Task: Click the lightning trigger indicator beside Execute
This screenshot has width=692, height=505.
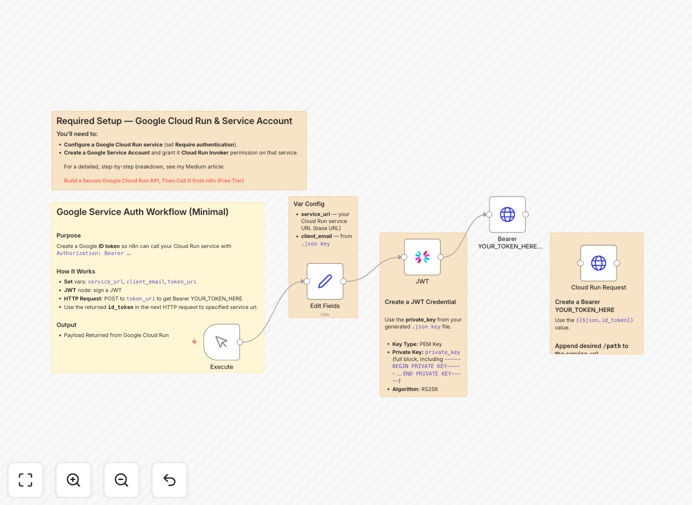Action: coord(194,342)
